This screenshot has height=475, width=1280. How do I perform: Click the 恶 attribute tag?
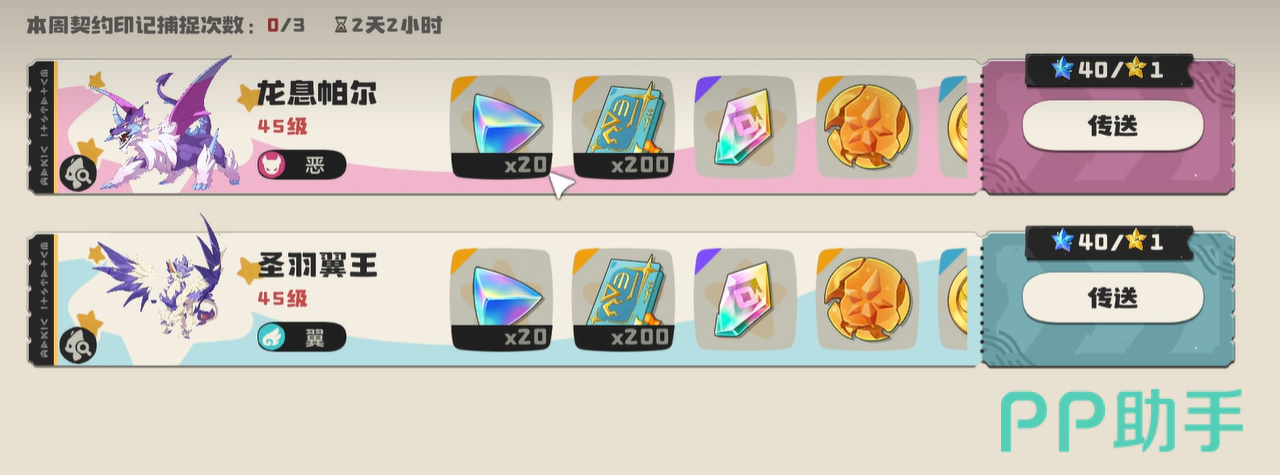pos(302,165)
